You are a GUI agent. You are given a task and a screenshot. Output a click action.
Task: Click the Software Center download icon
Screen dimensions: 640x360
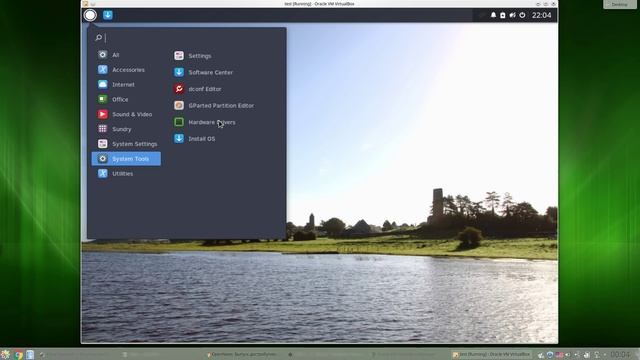pos(179,72)
